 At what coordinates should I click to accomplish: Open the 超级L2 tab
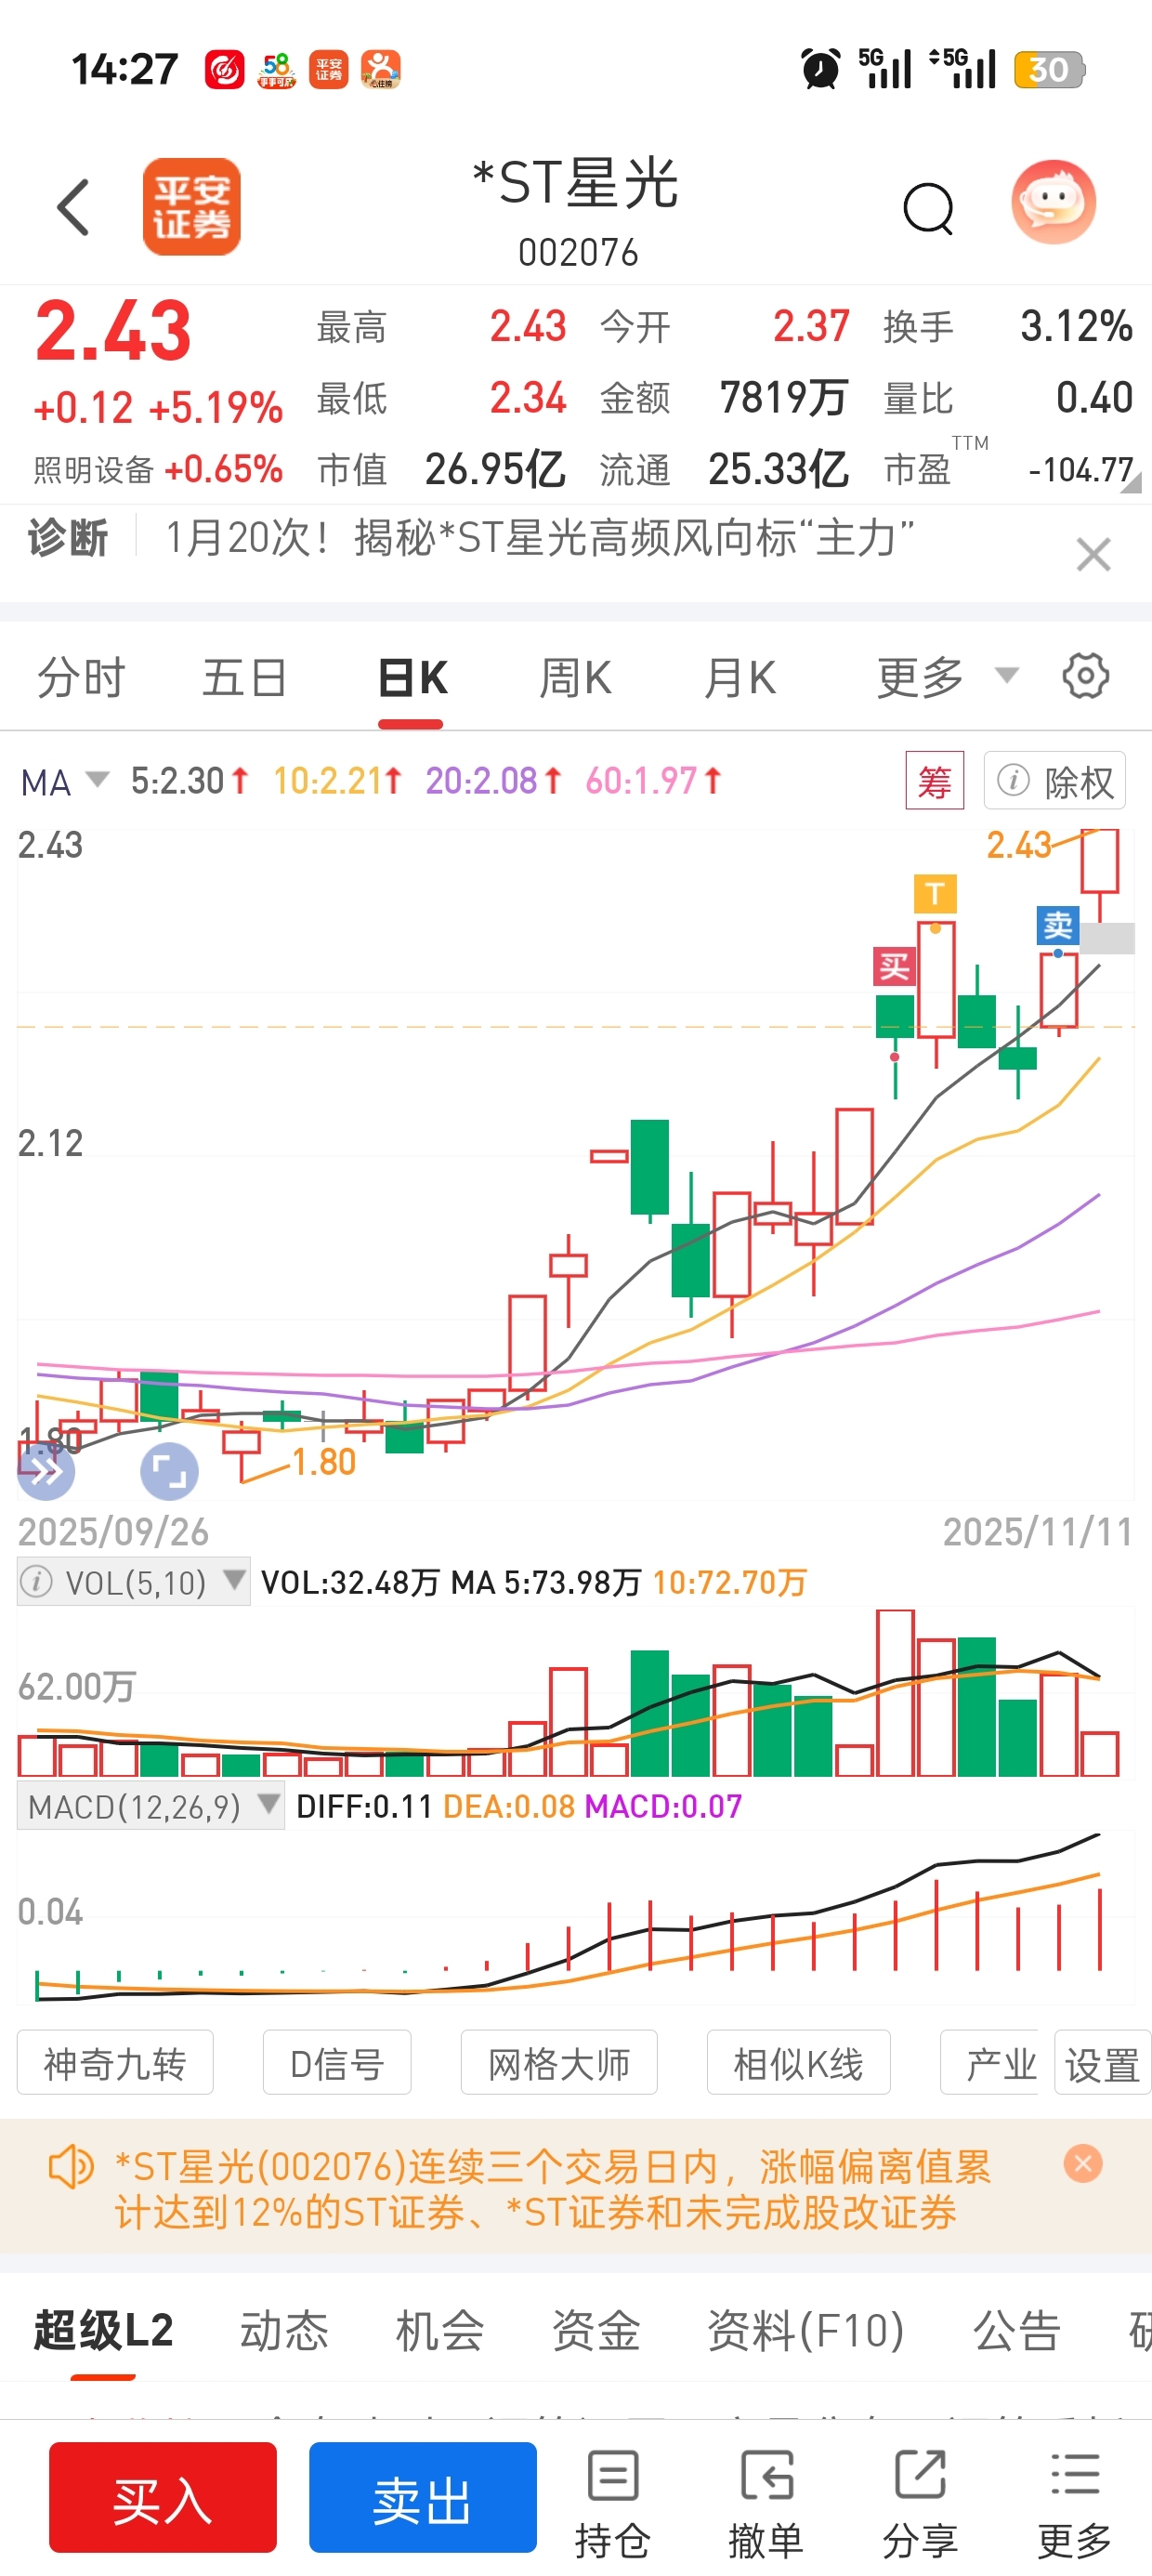[x=104, y=2330]
